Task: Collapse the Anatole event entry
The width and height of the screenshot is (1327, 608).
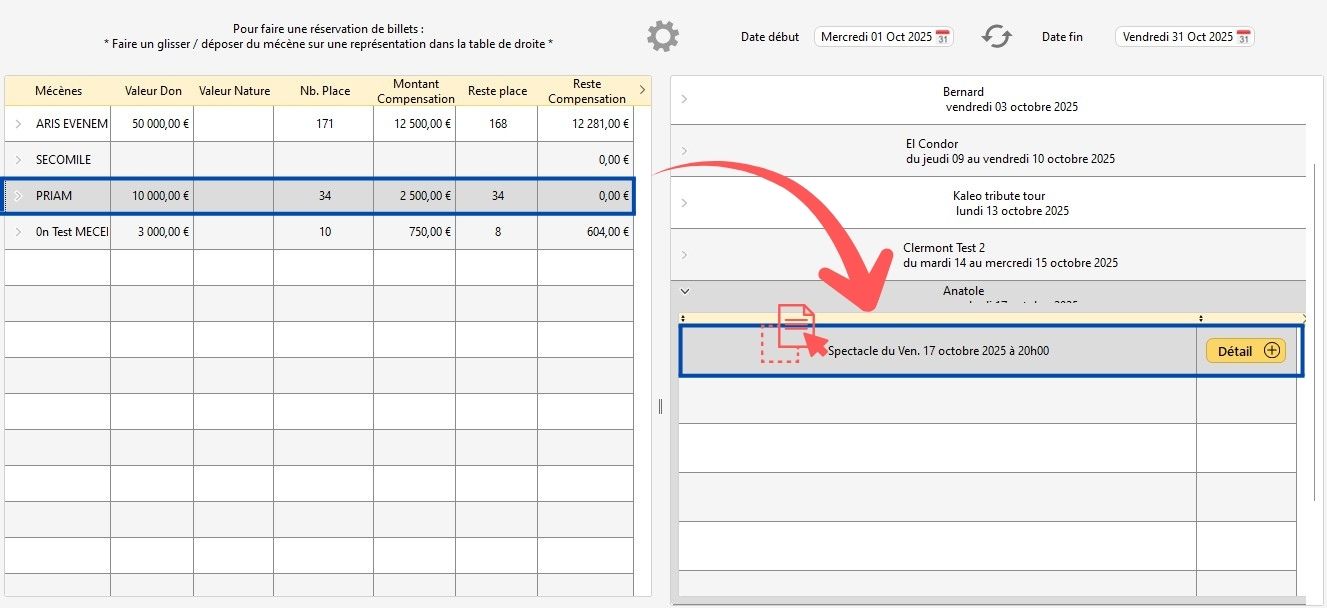Action: pyautogui.click(x=684, y=292)
